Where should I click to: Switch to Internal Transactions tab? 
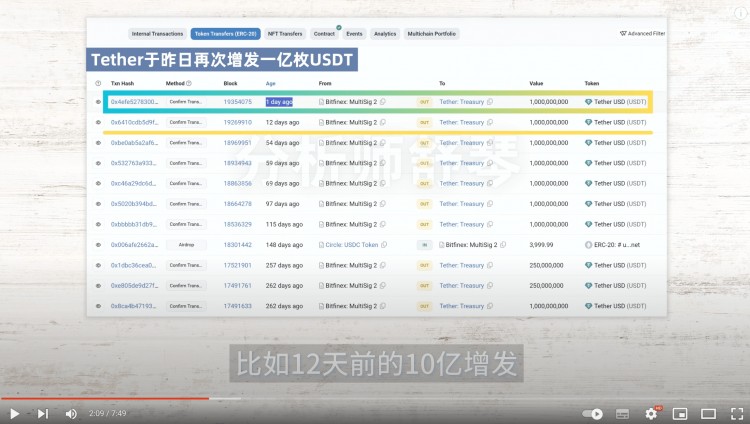(x=157, y=34)
